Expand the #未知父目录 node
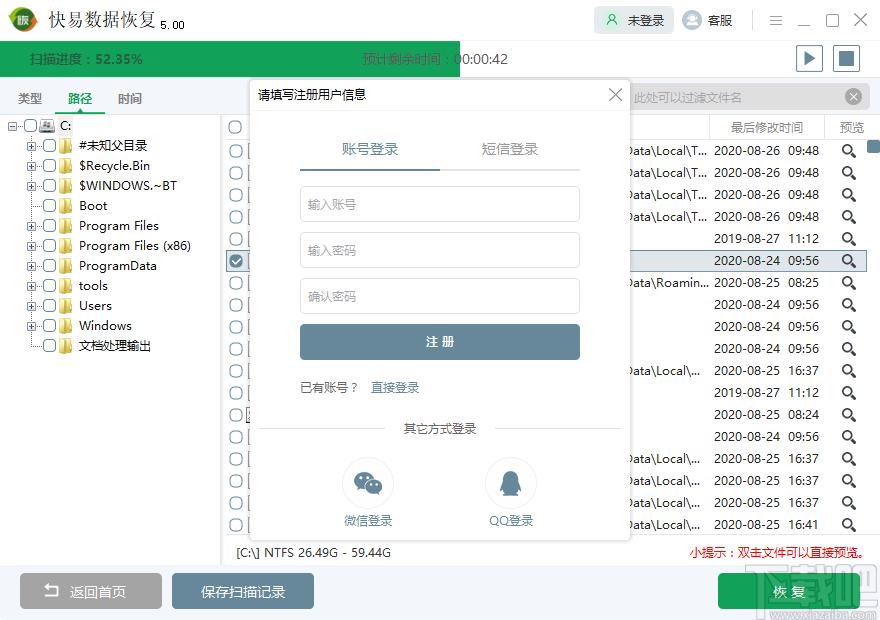Screen dimensions: 880x620 click(x=31, y=146)
